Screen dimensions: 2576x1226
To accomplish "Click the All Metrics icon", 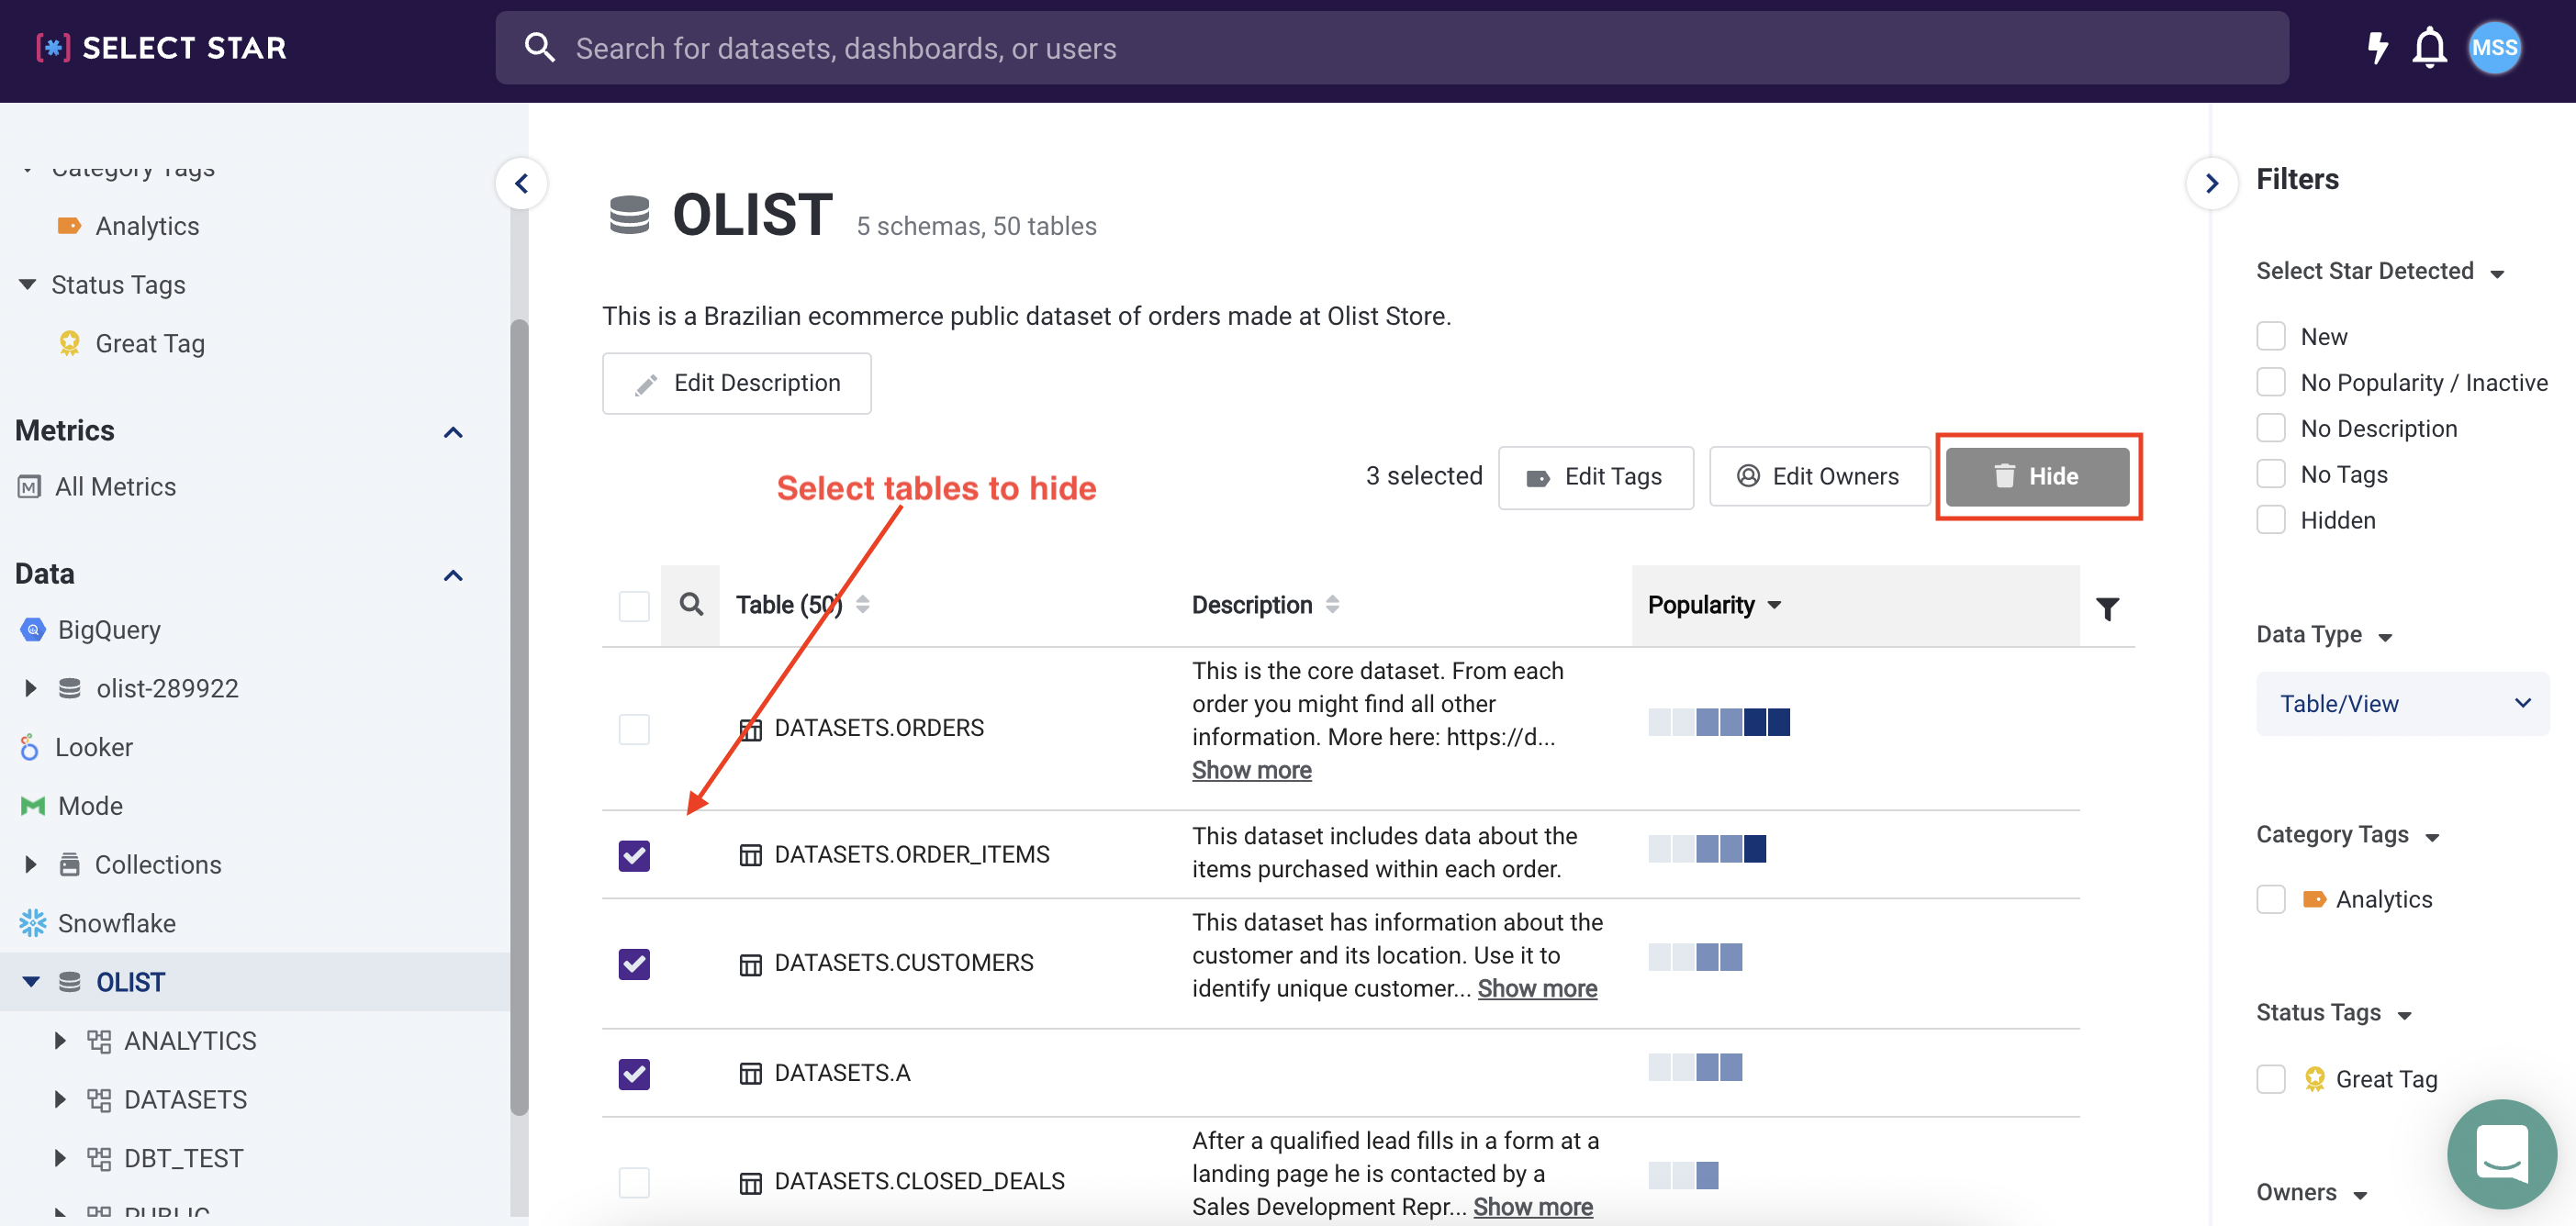I will pos(30,487).
